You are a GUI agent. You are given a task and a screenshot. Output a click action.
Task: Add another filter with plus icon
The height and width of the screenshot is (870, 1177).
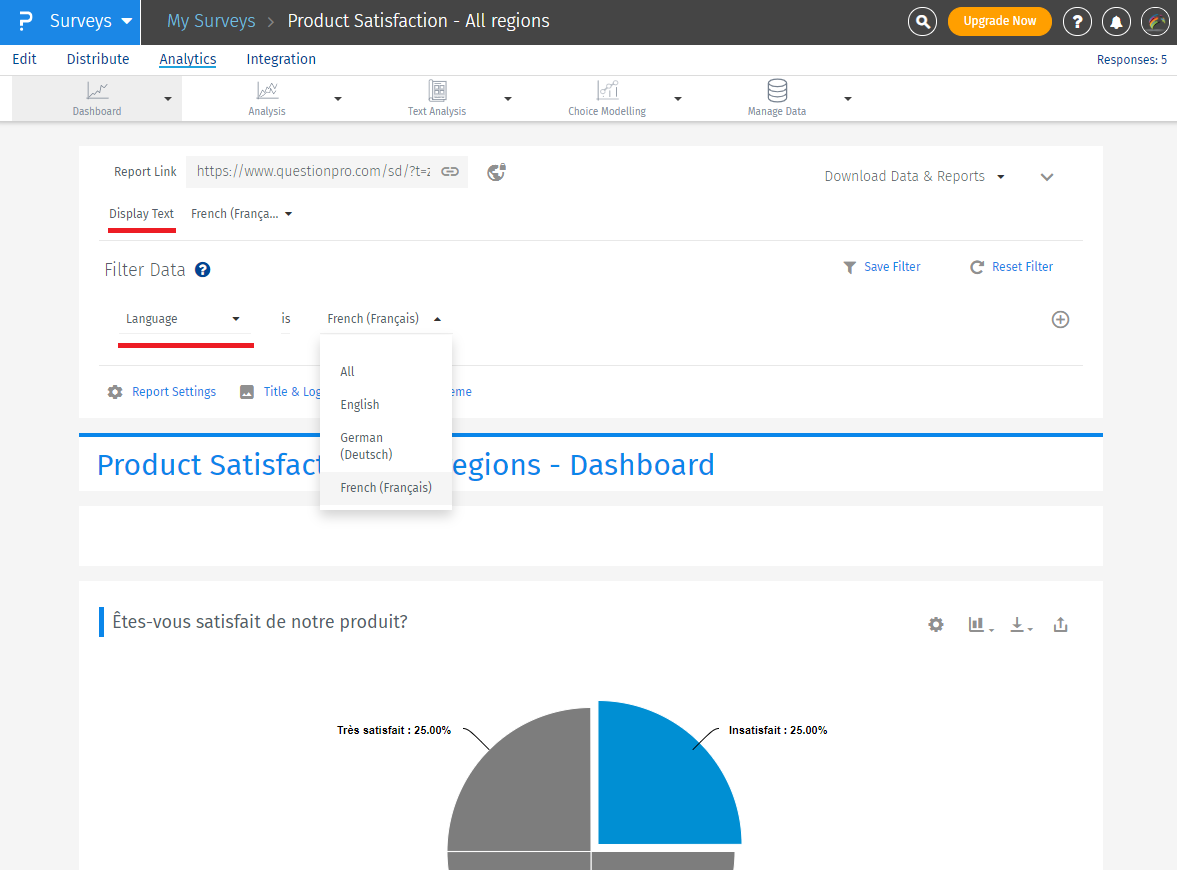pos(1060,320)
